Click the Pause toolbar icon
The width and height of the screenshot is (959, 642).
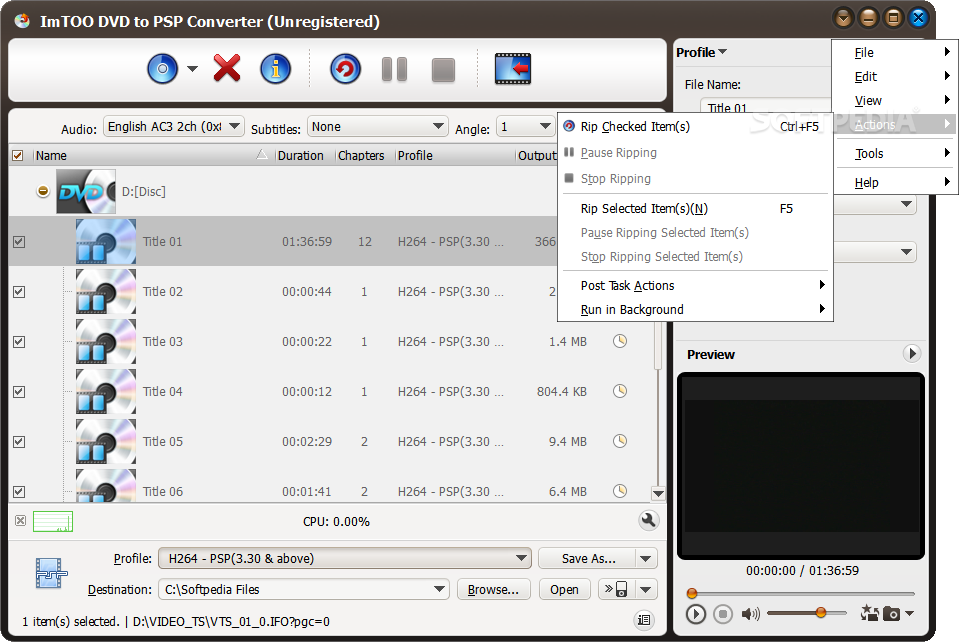pyautogui.click(x=394, y=69)
